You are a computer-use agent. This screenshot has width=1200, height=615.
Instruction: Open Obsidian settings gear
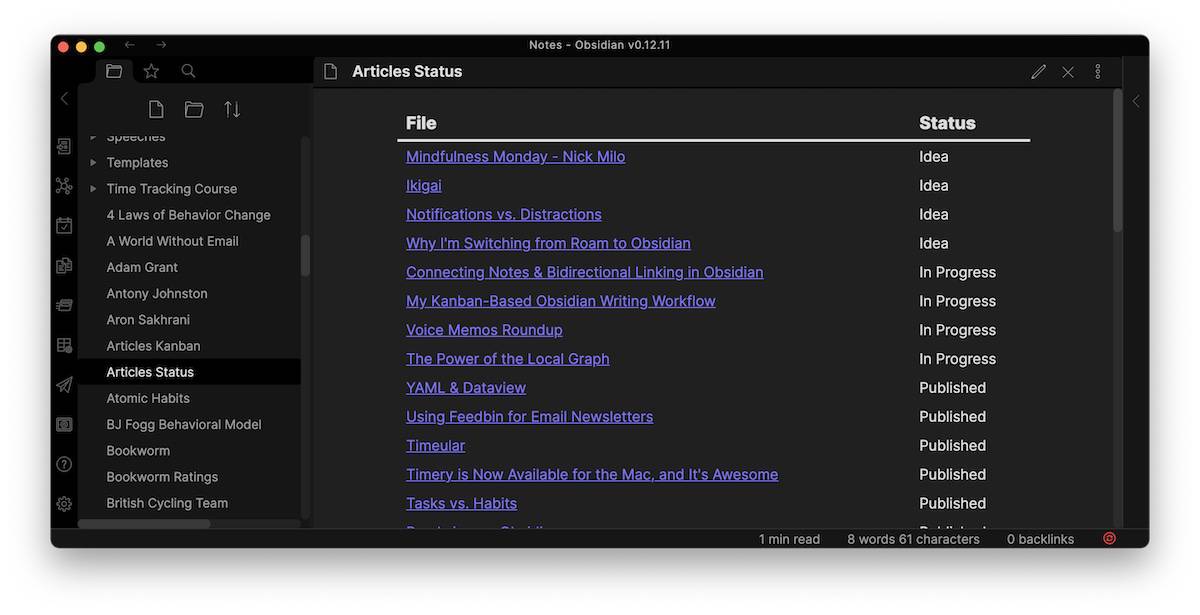[64, 504]
